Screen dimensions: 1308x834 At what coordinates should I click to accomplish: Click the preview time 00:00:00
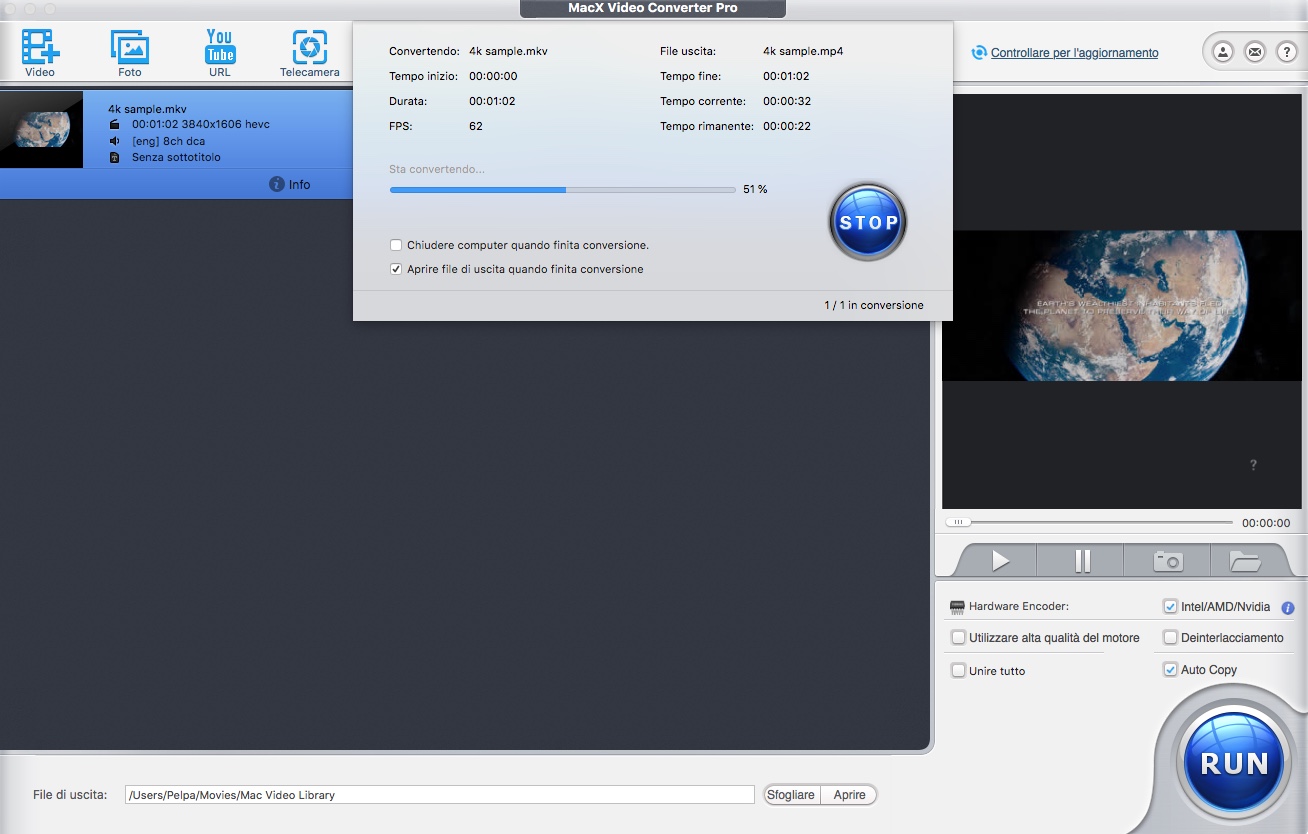(x=1266, y=523)
